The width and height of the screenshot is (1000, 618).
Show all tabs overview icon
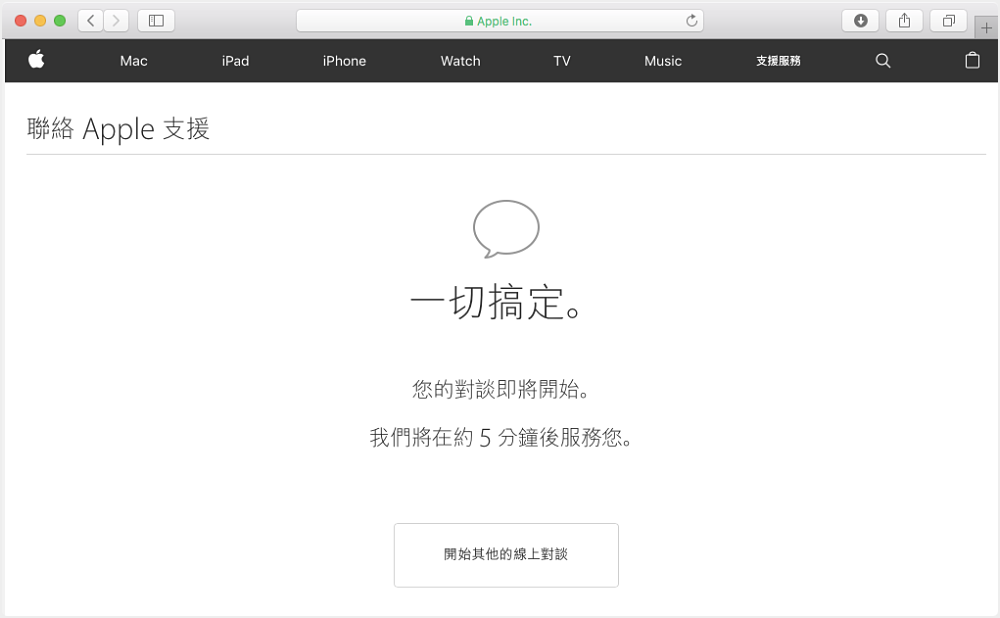[x=948, y=21]
